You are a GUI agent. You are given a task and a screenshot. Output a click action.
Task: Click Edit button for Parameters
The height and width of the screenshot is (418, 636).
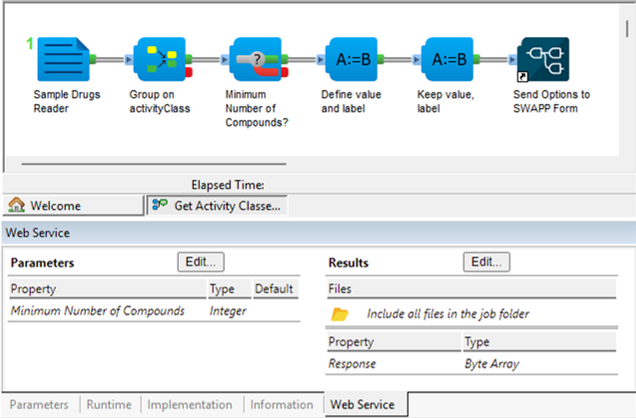pos(201,262)
